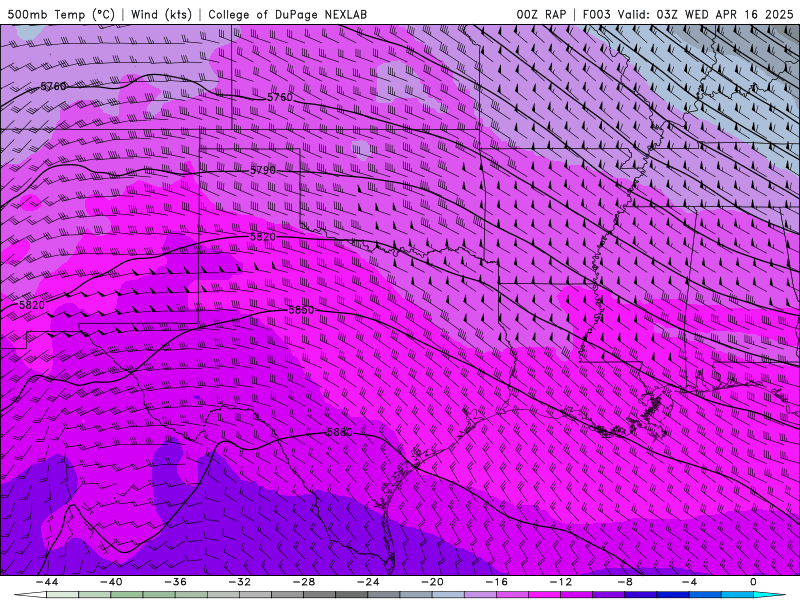Image resolution: width=800 pixels, height=600 pixels.
Task: Click the -32 color scale label
Action: [x=240, y=582]
